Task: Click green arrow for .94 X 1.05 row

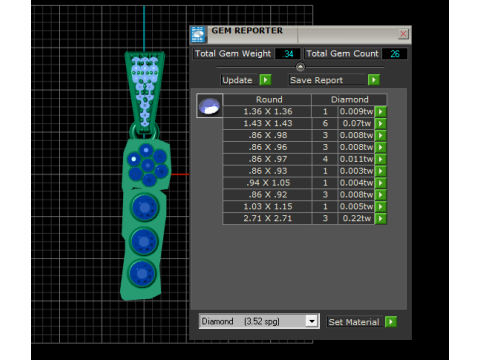Action: click(380, 183)
